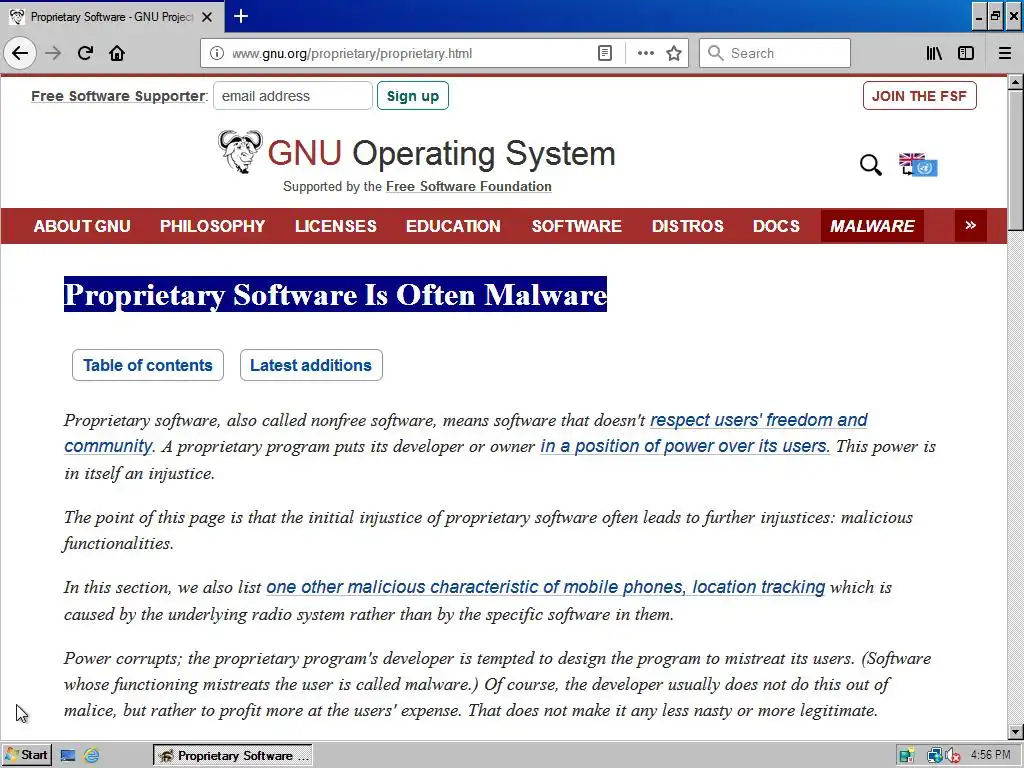Open LICENSES navigation item
1024x768 pixels.
tap(336, 226)
